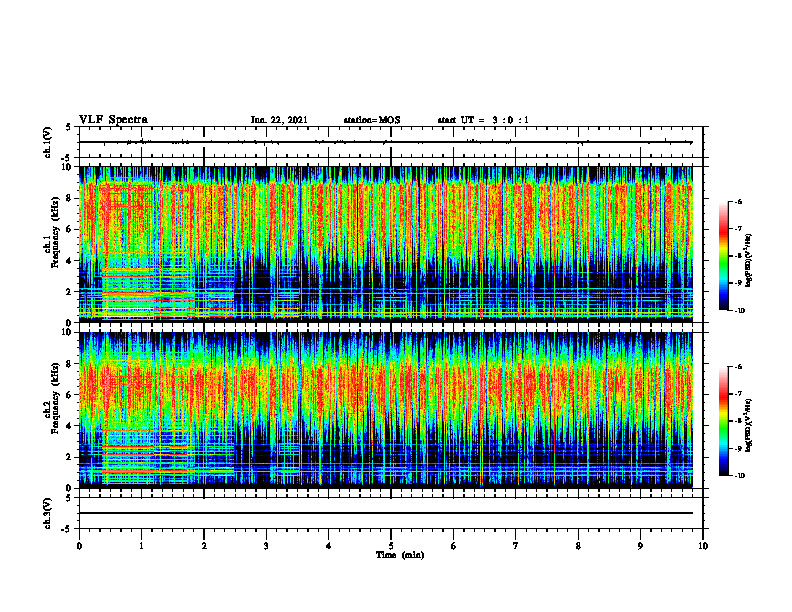Click the "ch.3(V)" axis label
Viewport: 792px width, 612px height.
48,513
